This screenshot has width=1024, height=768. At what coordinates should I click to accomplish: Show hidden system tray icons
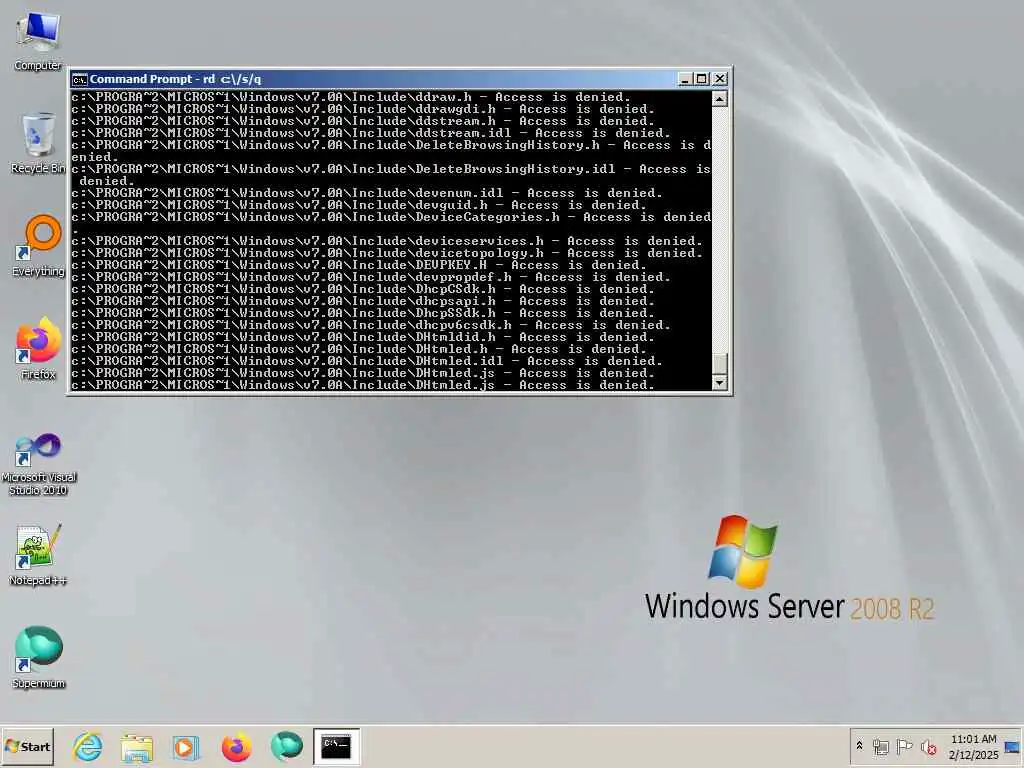pyautogui.click(x=859, y=746)
